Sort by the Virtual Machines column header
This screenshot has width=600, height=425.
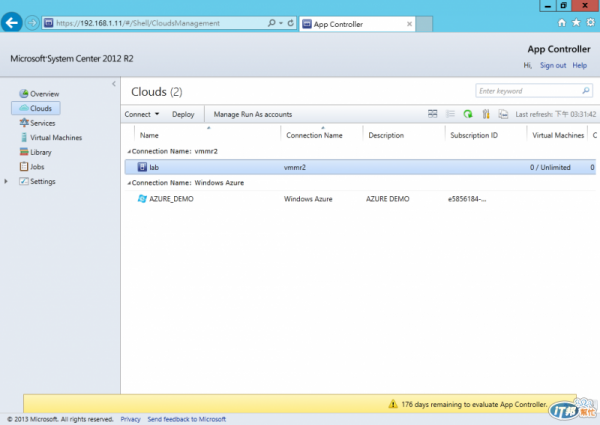(558, 135)
